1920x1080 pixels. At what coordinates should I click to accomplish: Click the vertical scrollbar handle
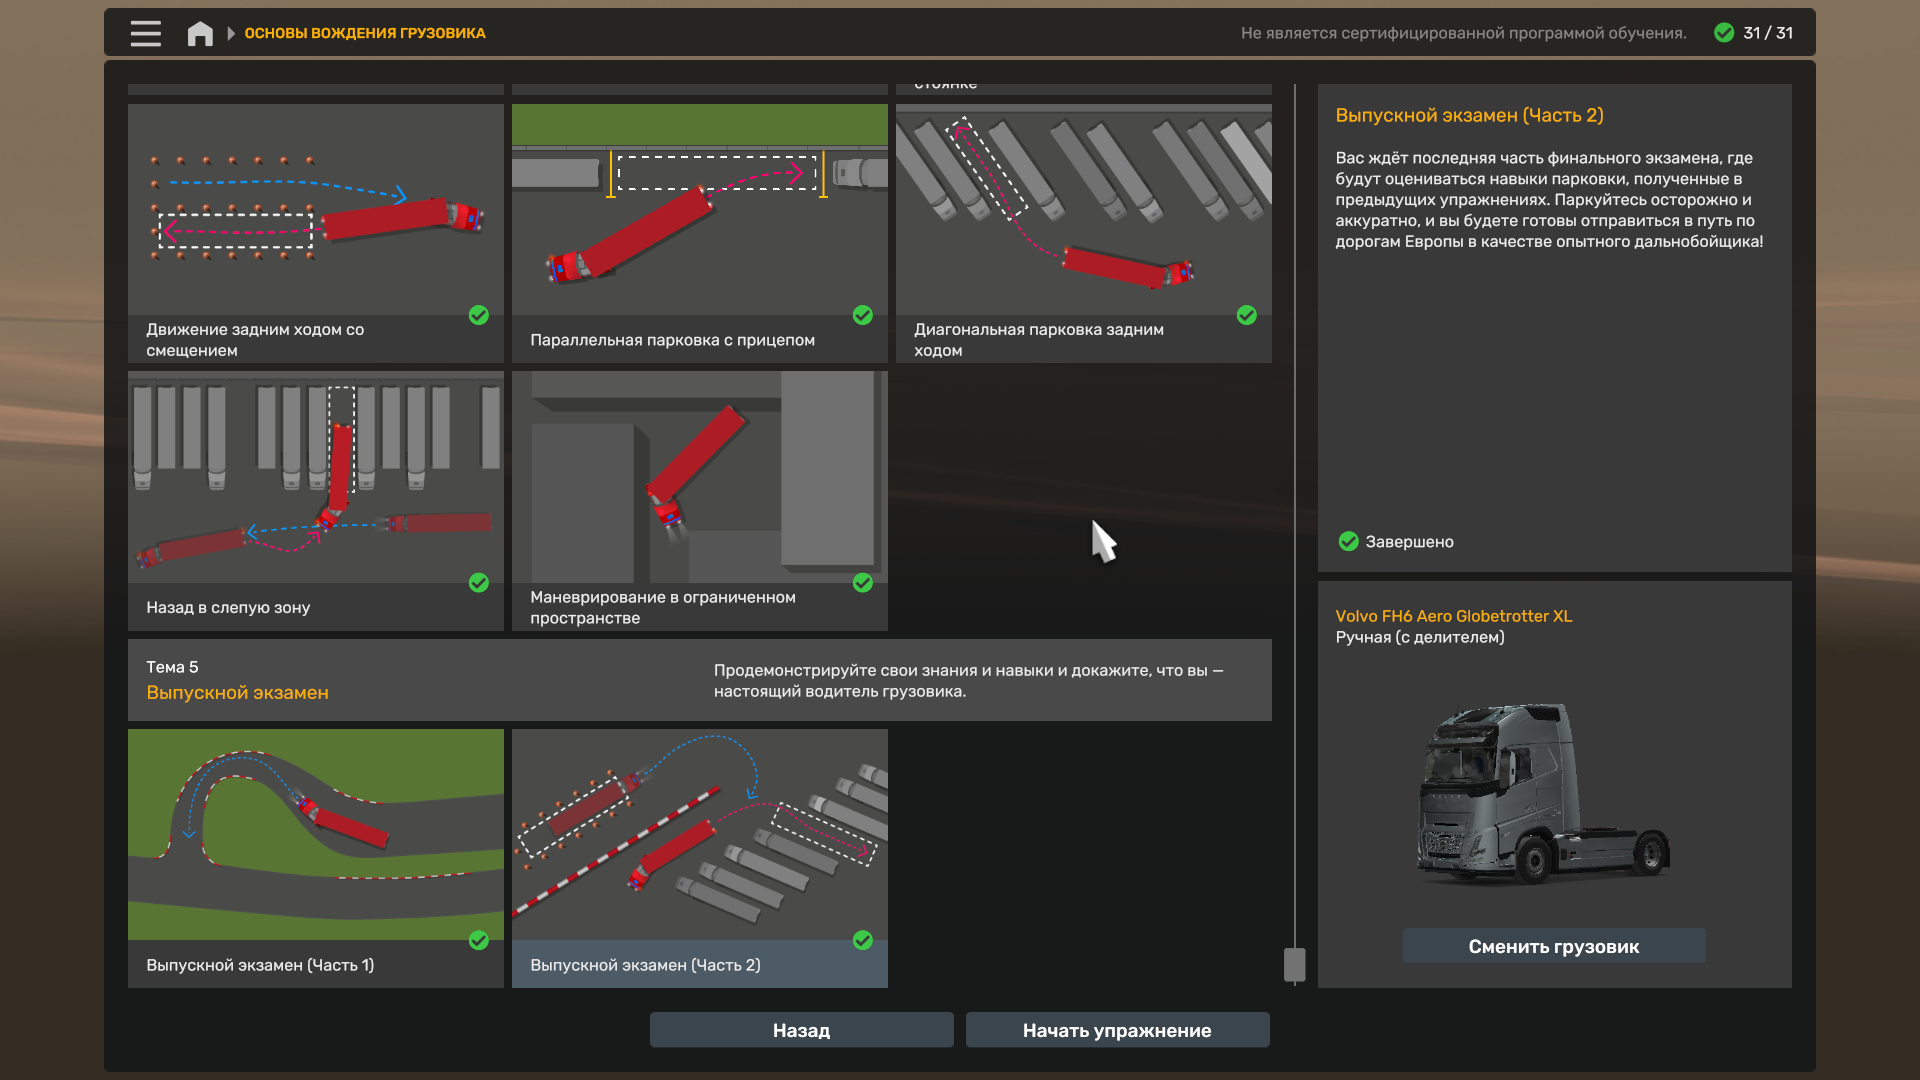tap(1294, 964)
